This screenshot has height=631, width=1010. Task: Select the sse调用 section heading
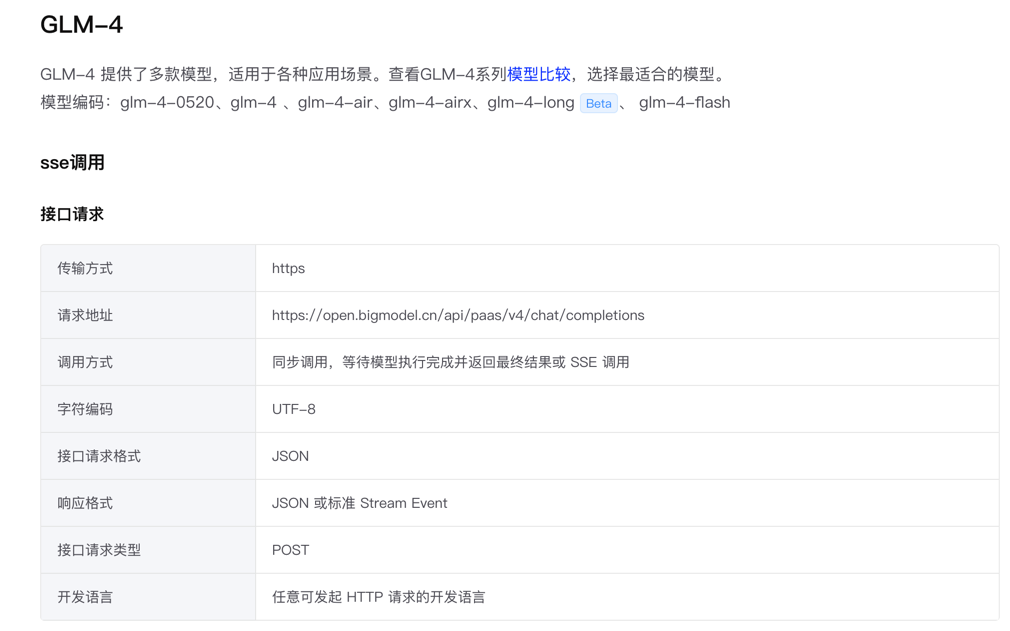[72, 163]
